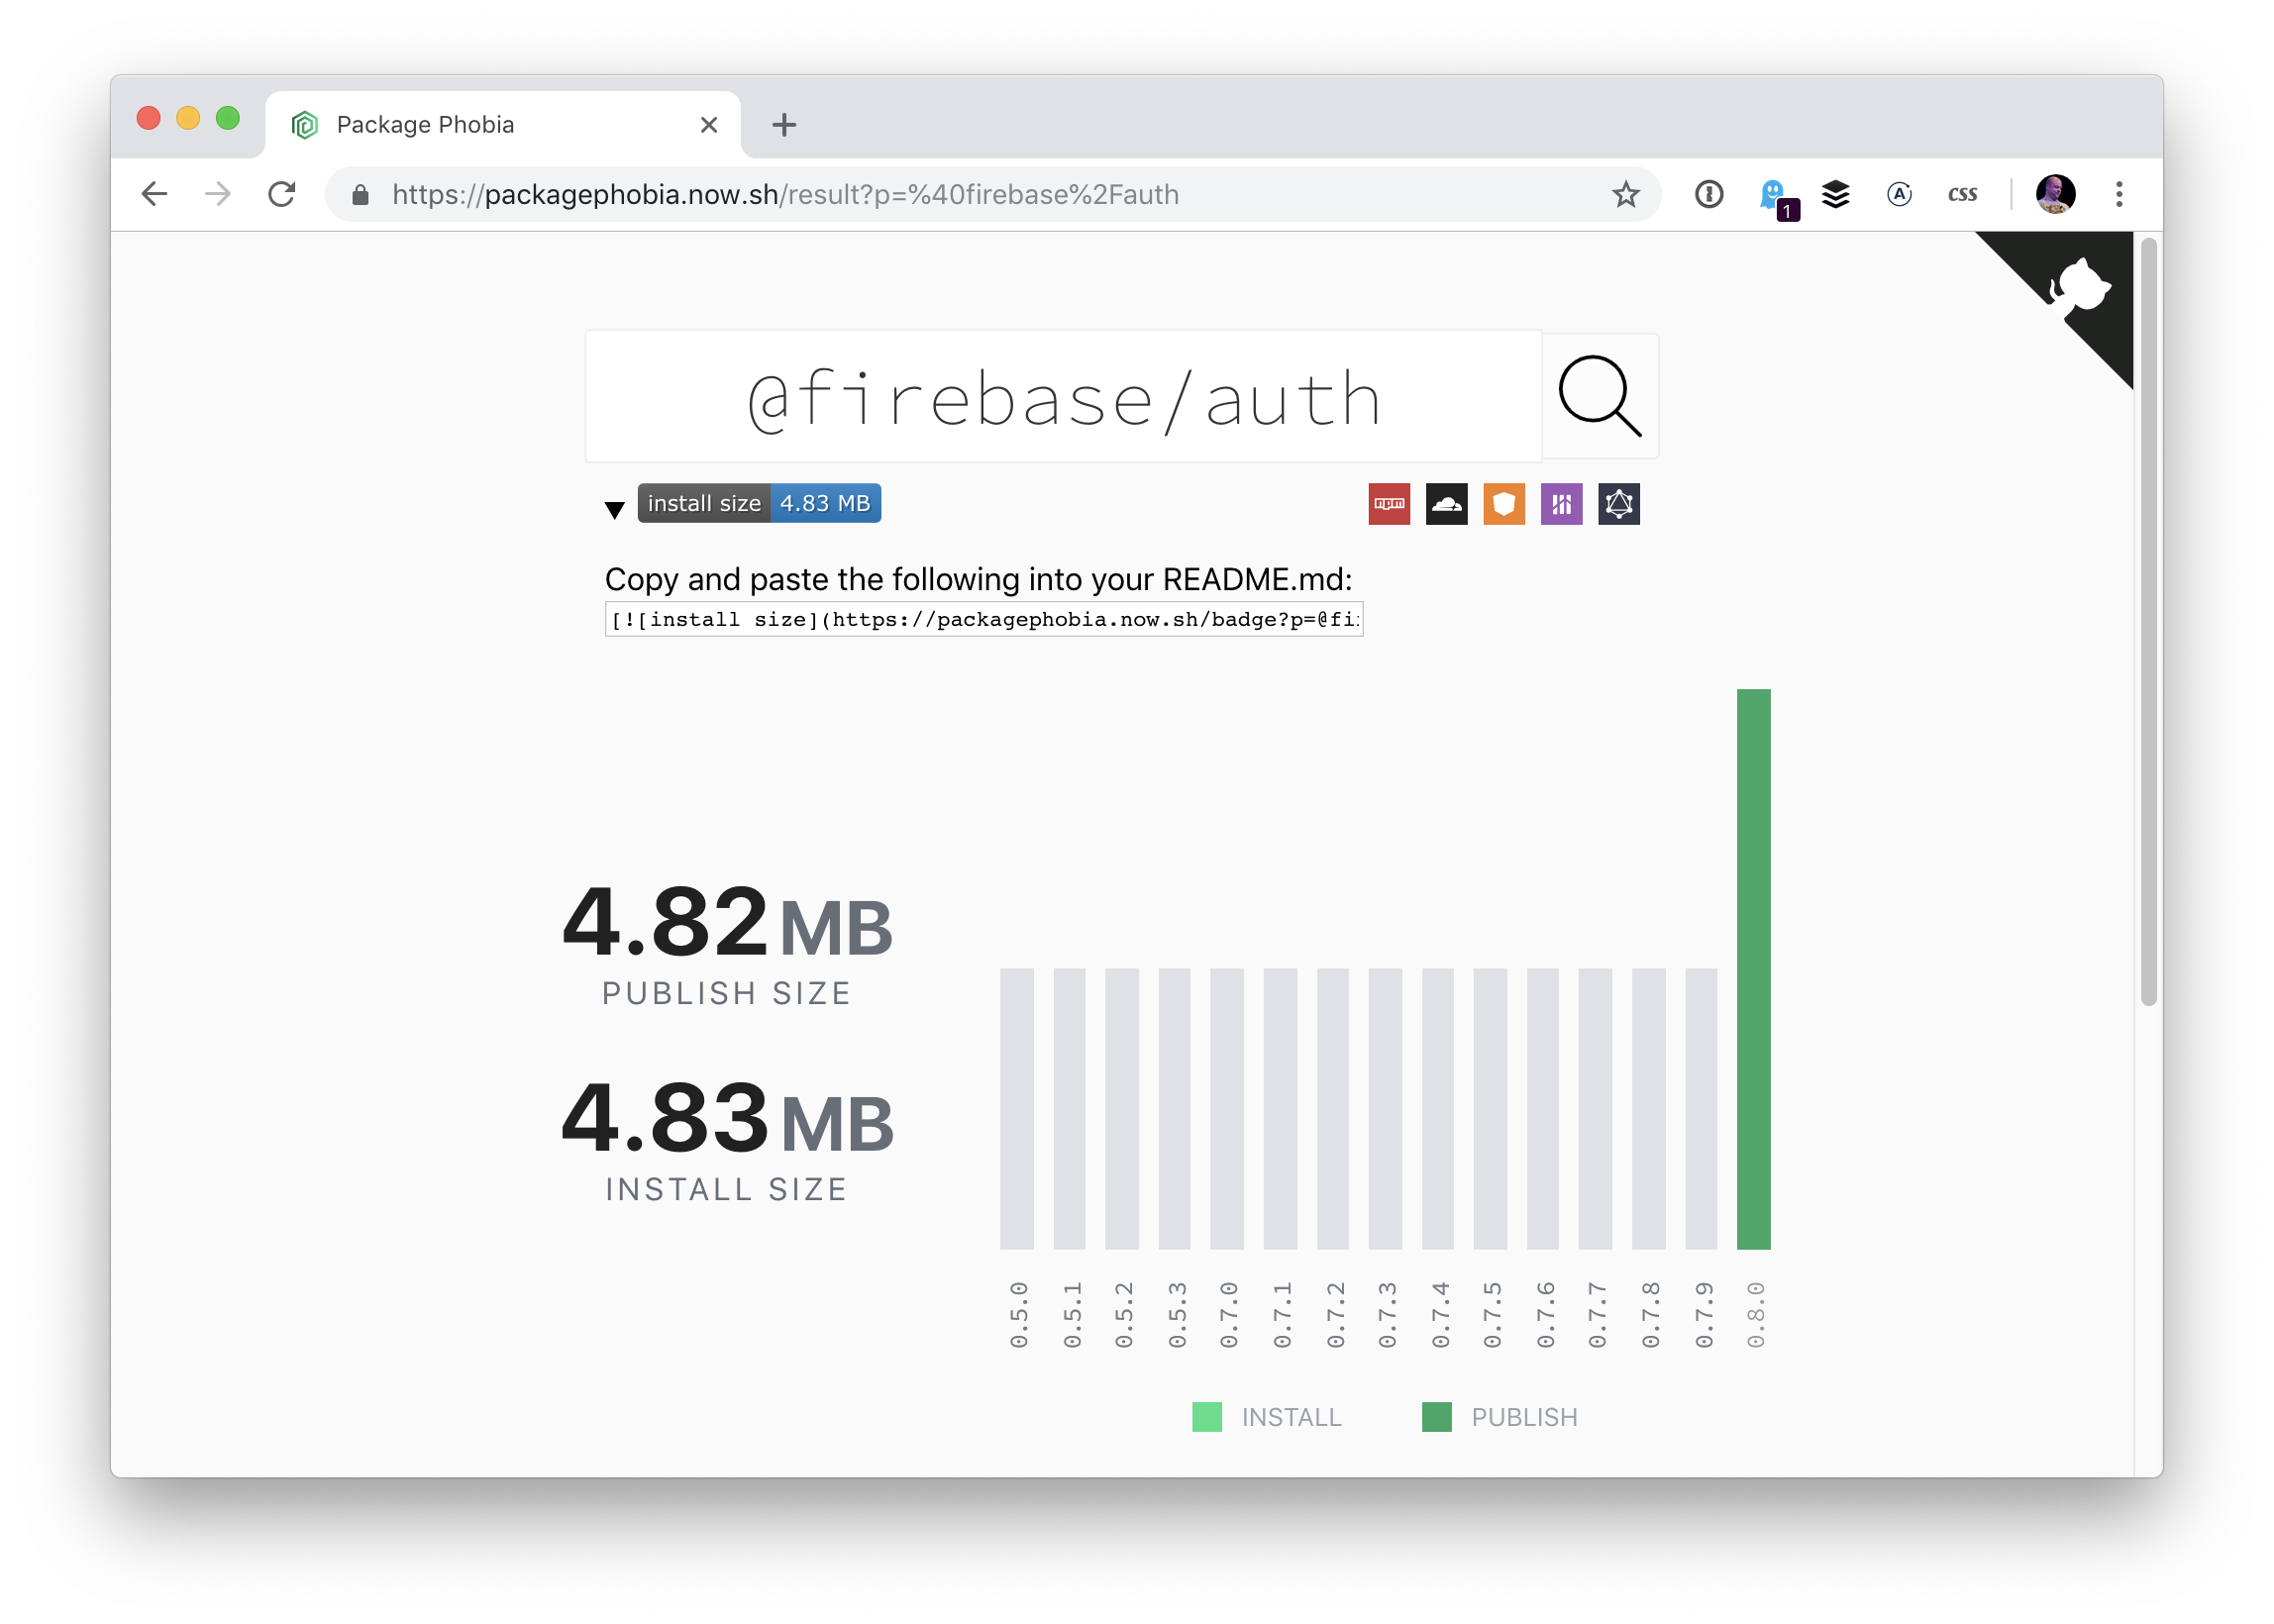Click the browser forward arrow
Screen dimensions: 2274x1624
pos(217,194)
